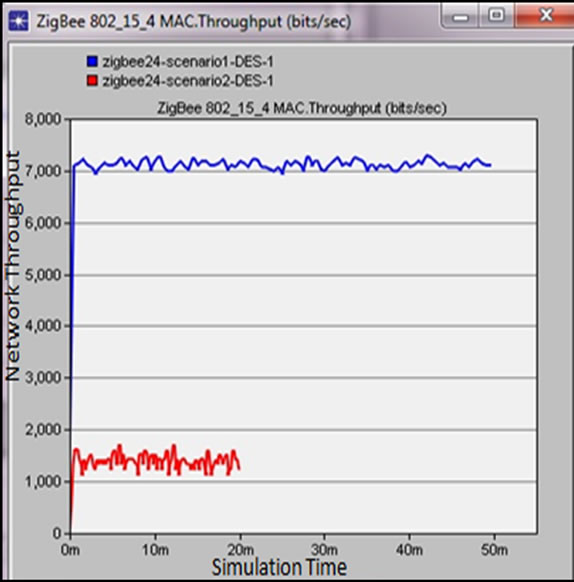Click the 7,000 y-axis tick label
Image resolution: width=574 pixels, height=582 pixels.
(43, 171)
